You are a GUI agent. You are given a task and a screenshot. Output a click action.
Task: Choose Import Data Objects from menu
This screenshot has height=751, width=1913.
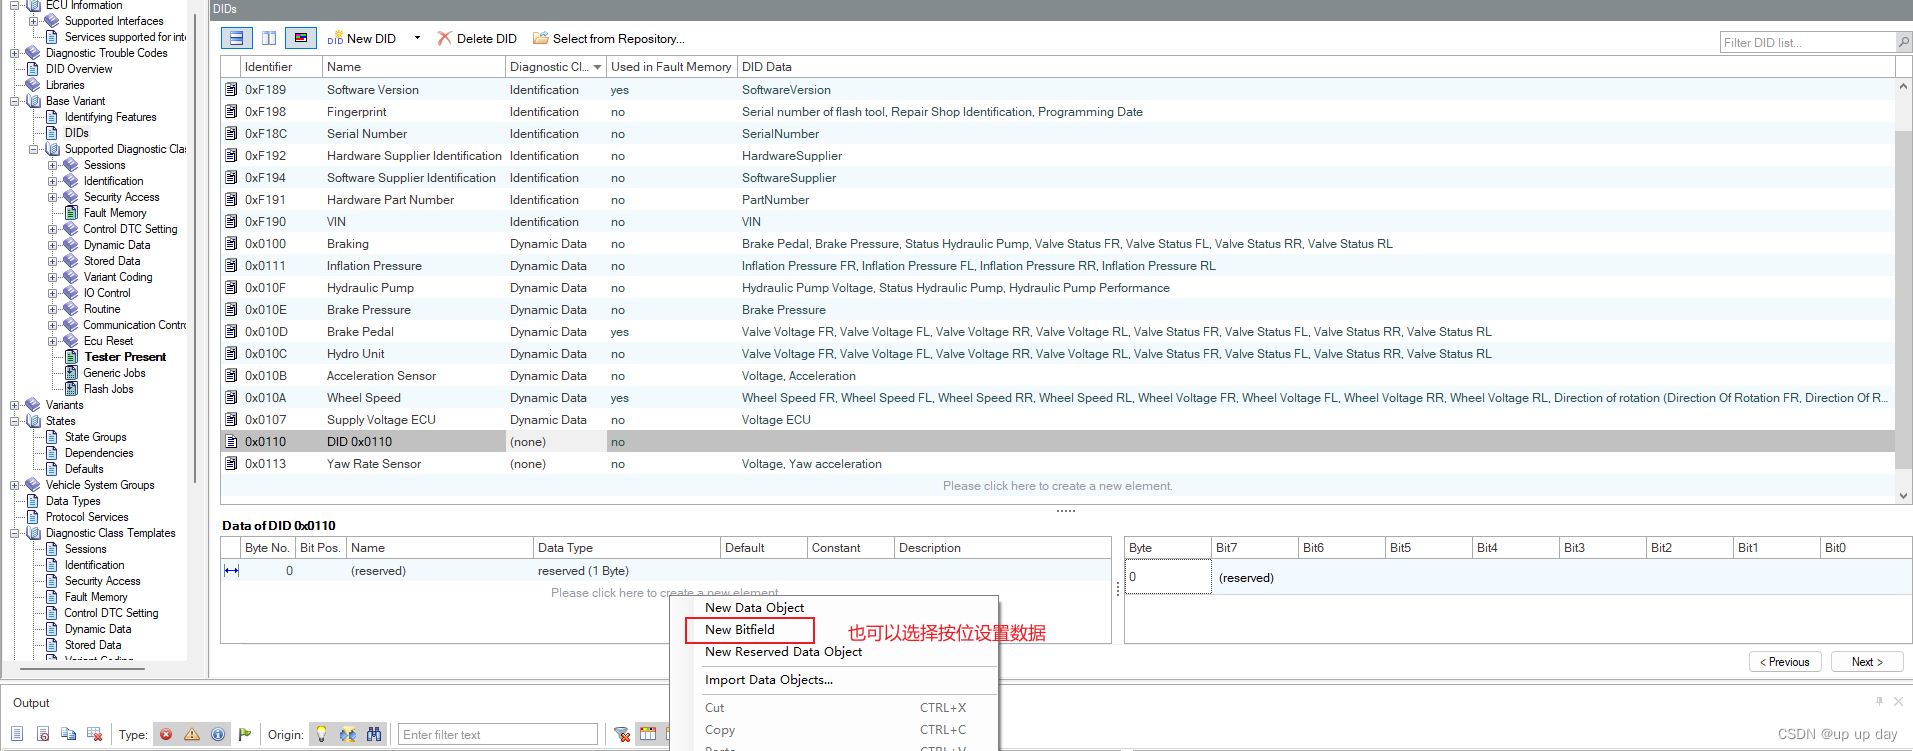pyautogui.click(x=769, y=680)
